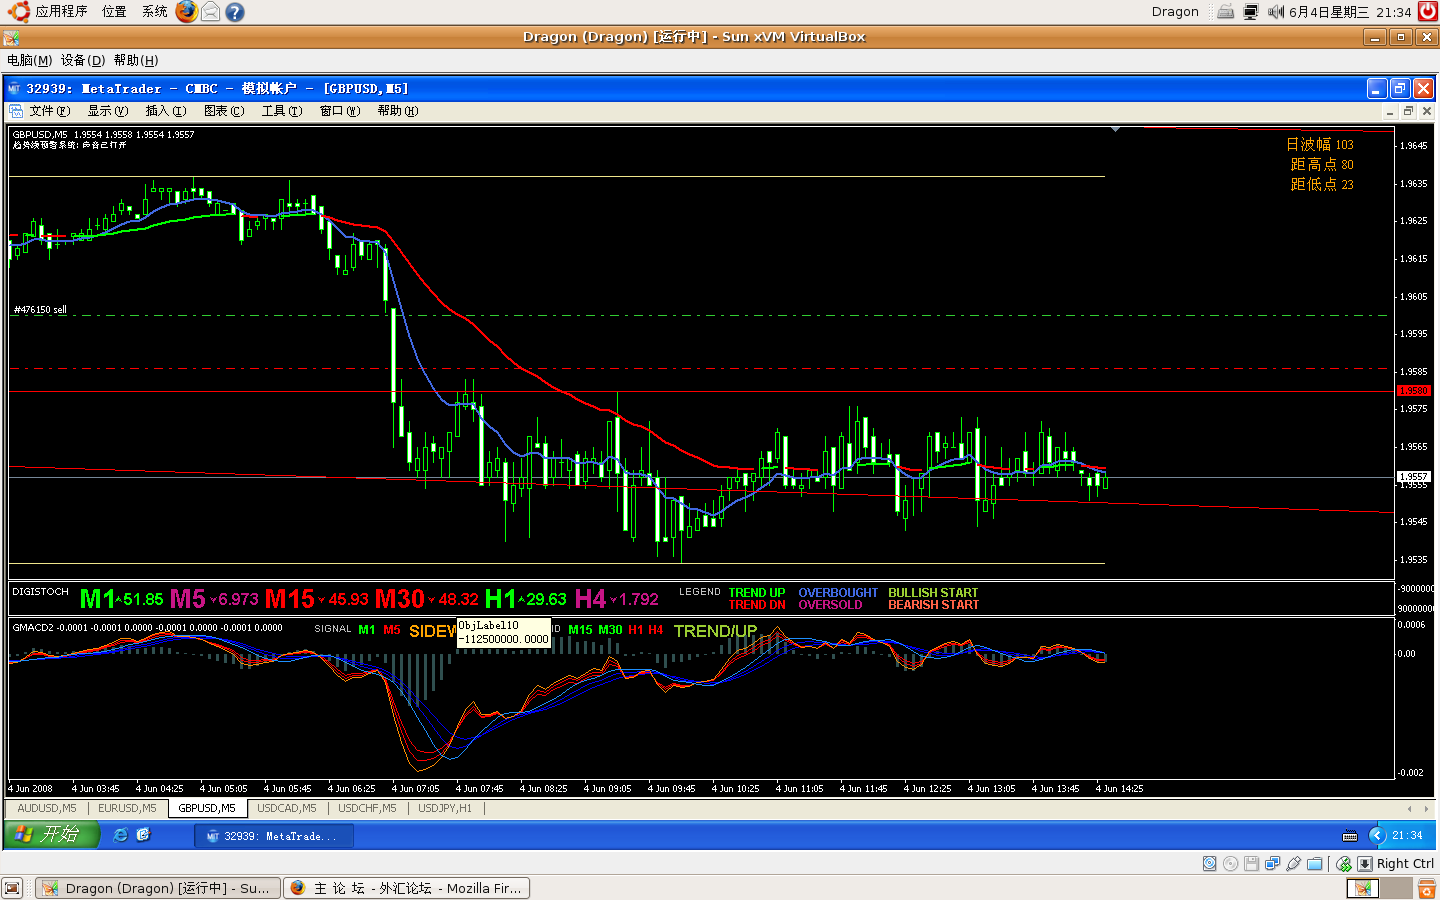Click the Firefox launcher in the top panel
Screen dimensions: 1440x900
pos(186,11)
